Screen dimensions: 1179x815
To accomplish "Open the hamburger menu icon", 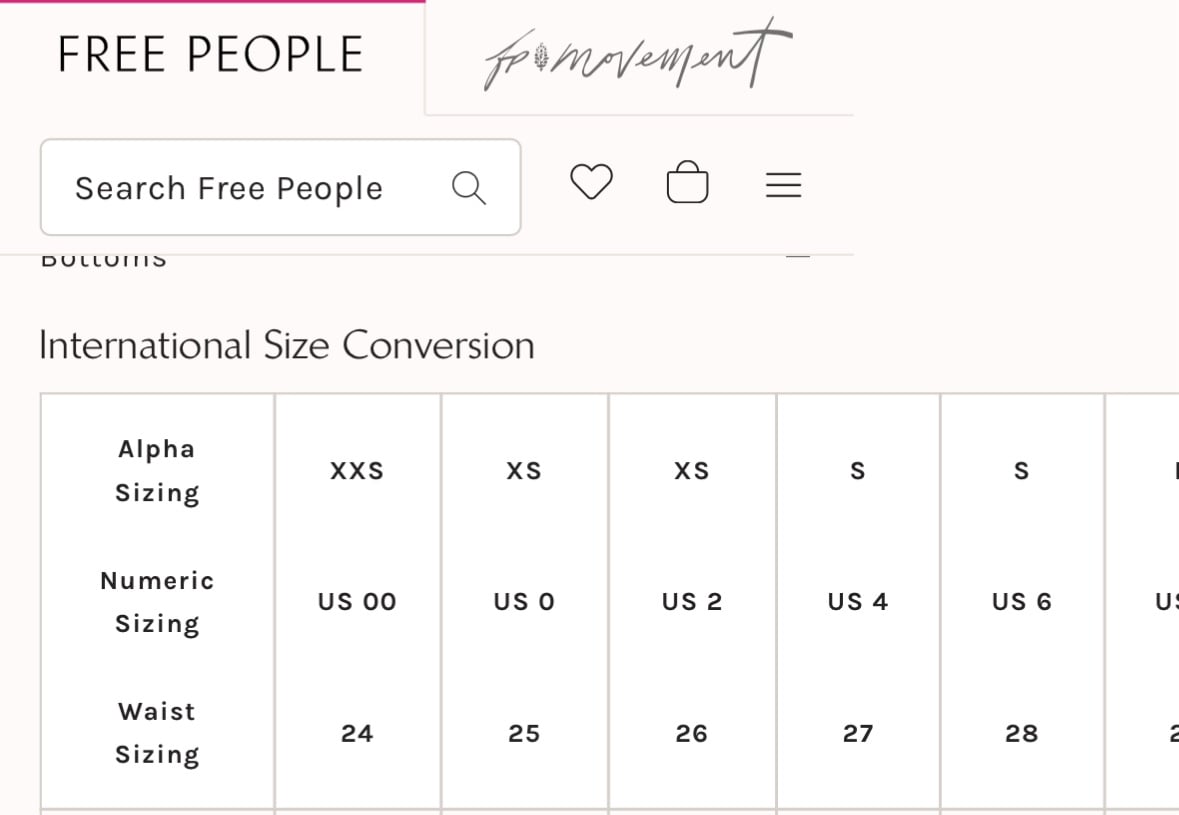I will (x=783, y=185).
